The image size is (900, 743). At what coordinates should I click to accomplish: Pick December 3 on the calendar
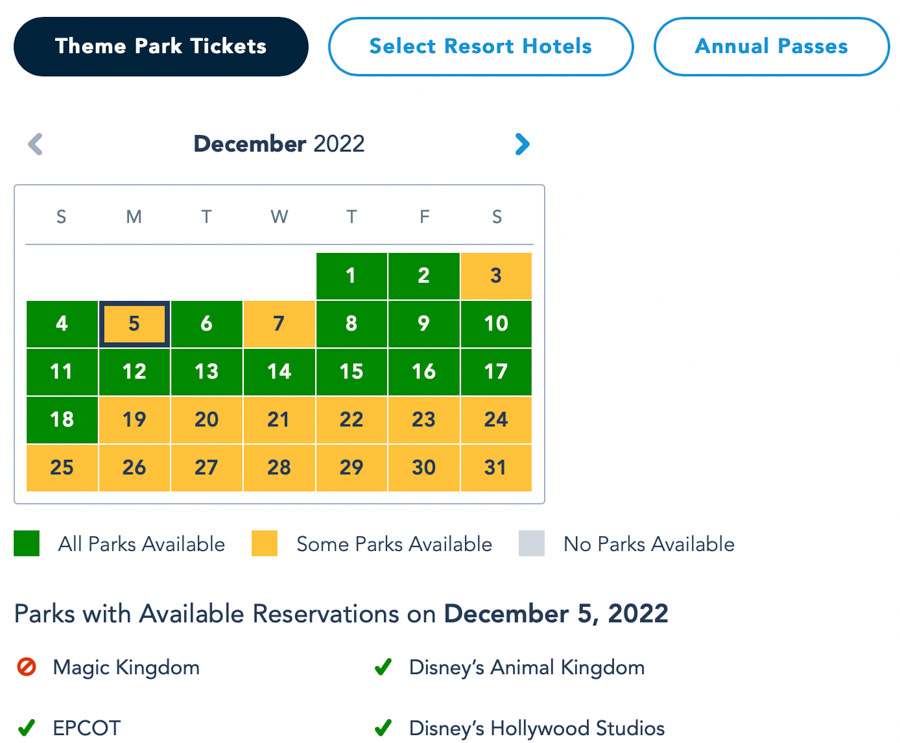tap(496, 276)
